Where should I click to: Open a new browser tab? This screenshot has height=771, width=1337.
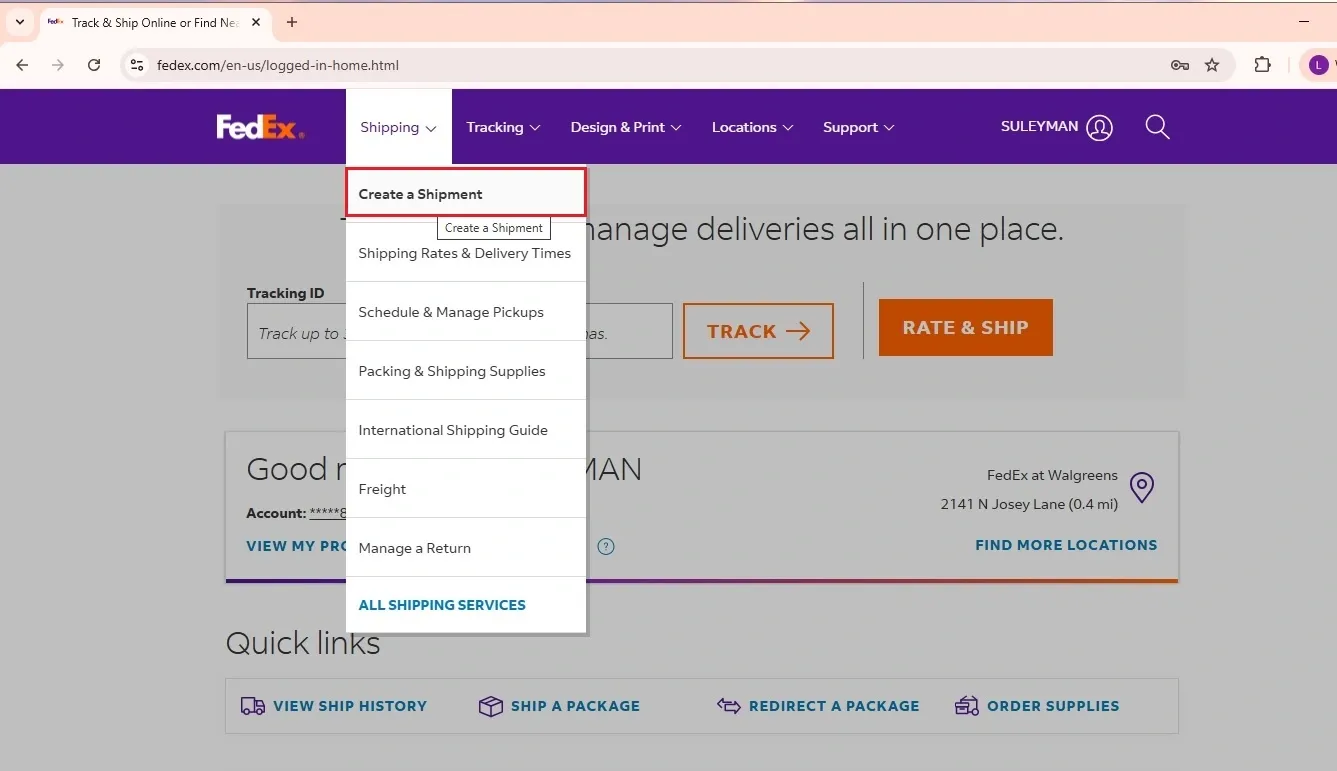tap(292, 22)
